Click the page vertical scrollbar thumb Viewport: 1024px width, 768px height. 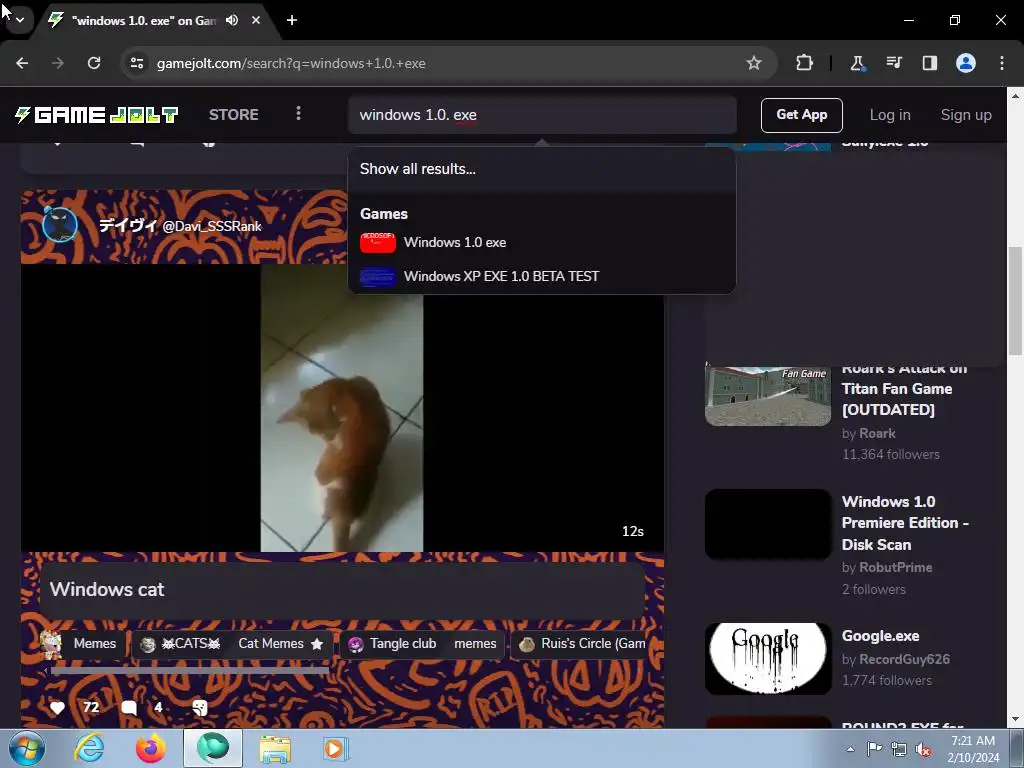tap(1015, 300)
